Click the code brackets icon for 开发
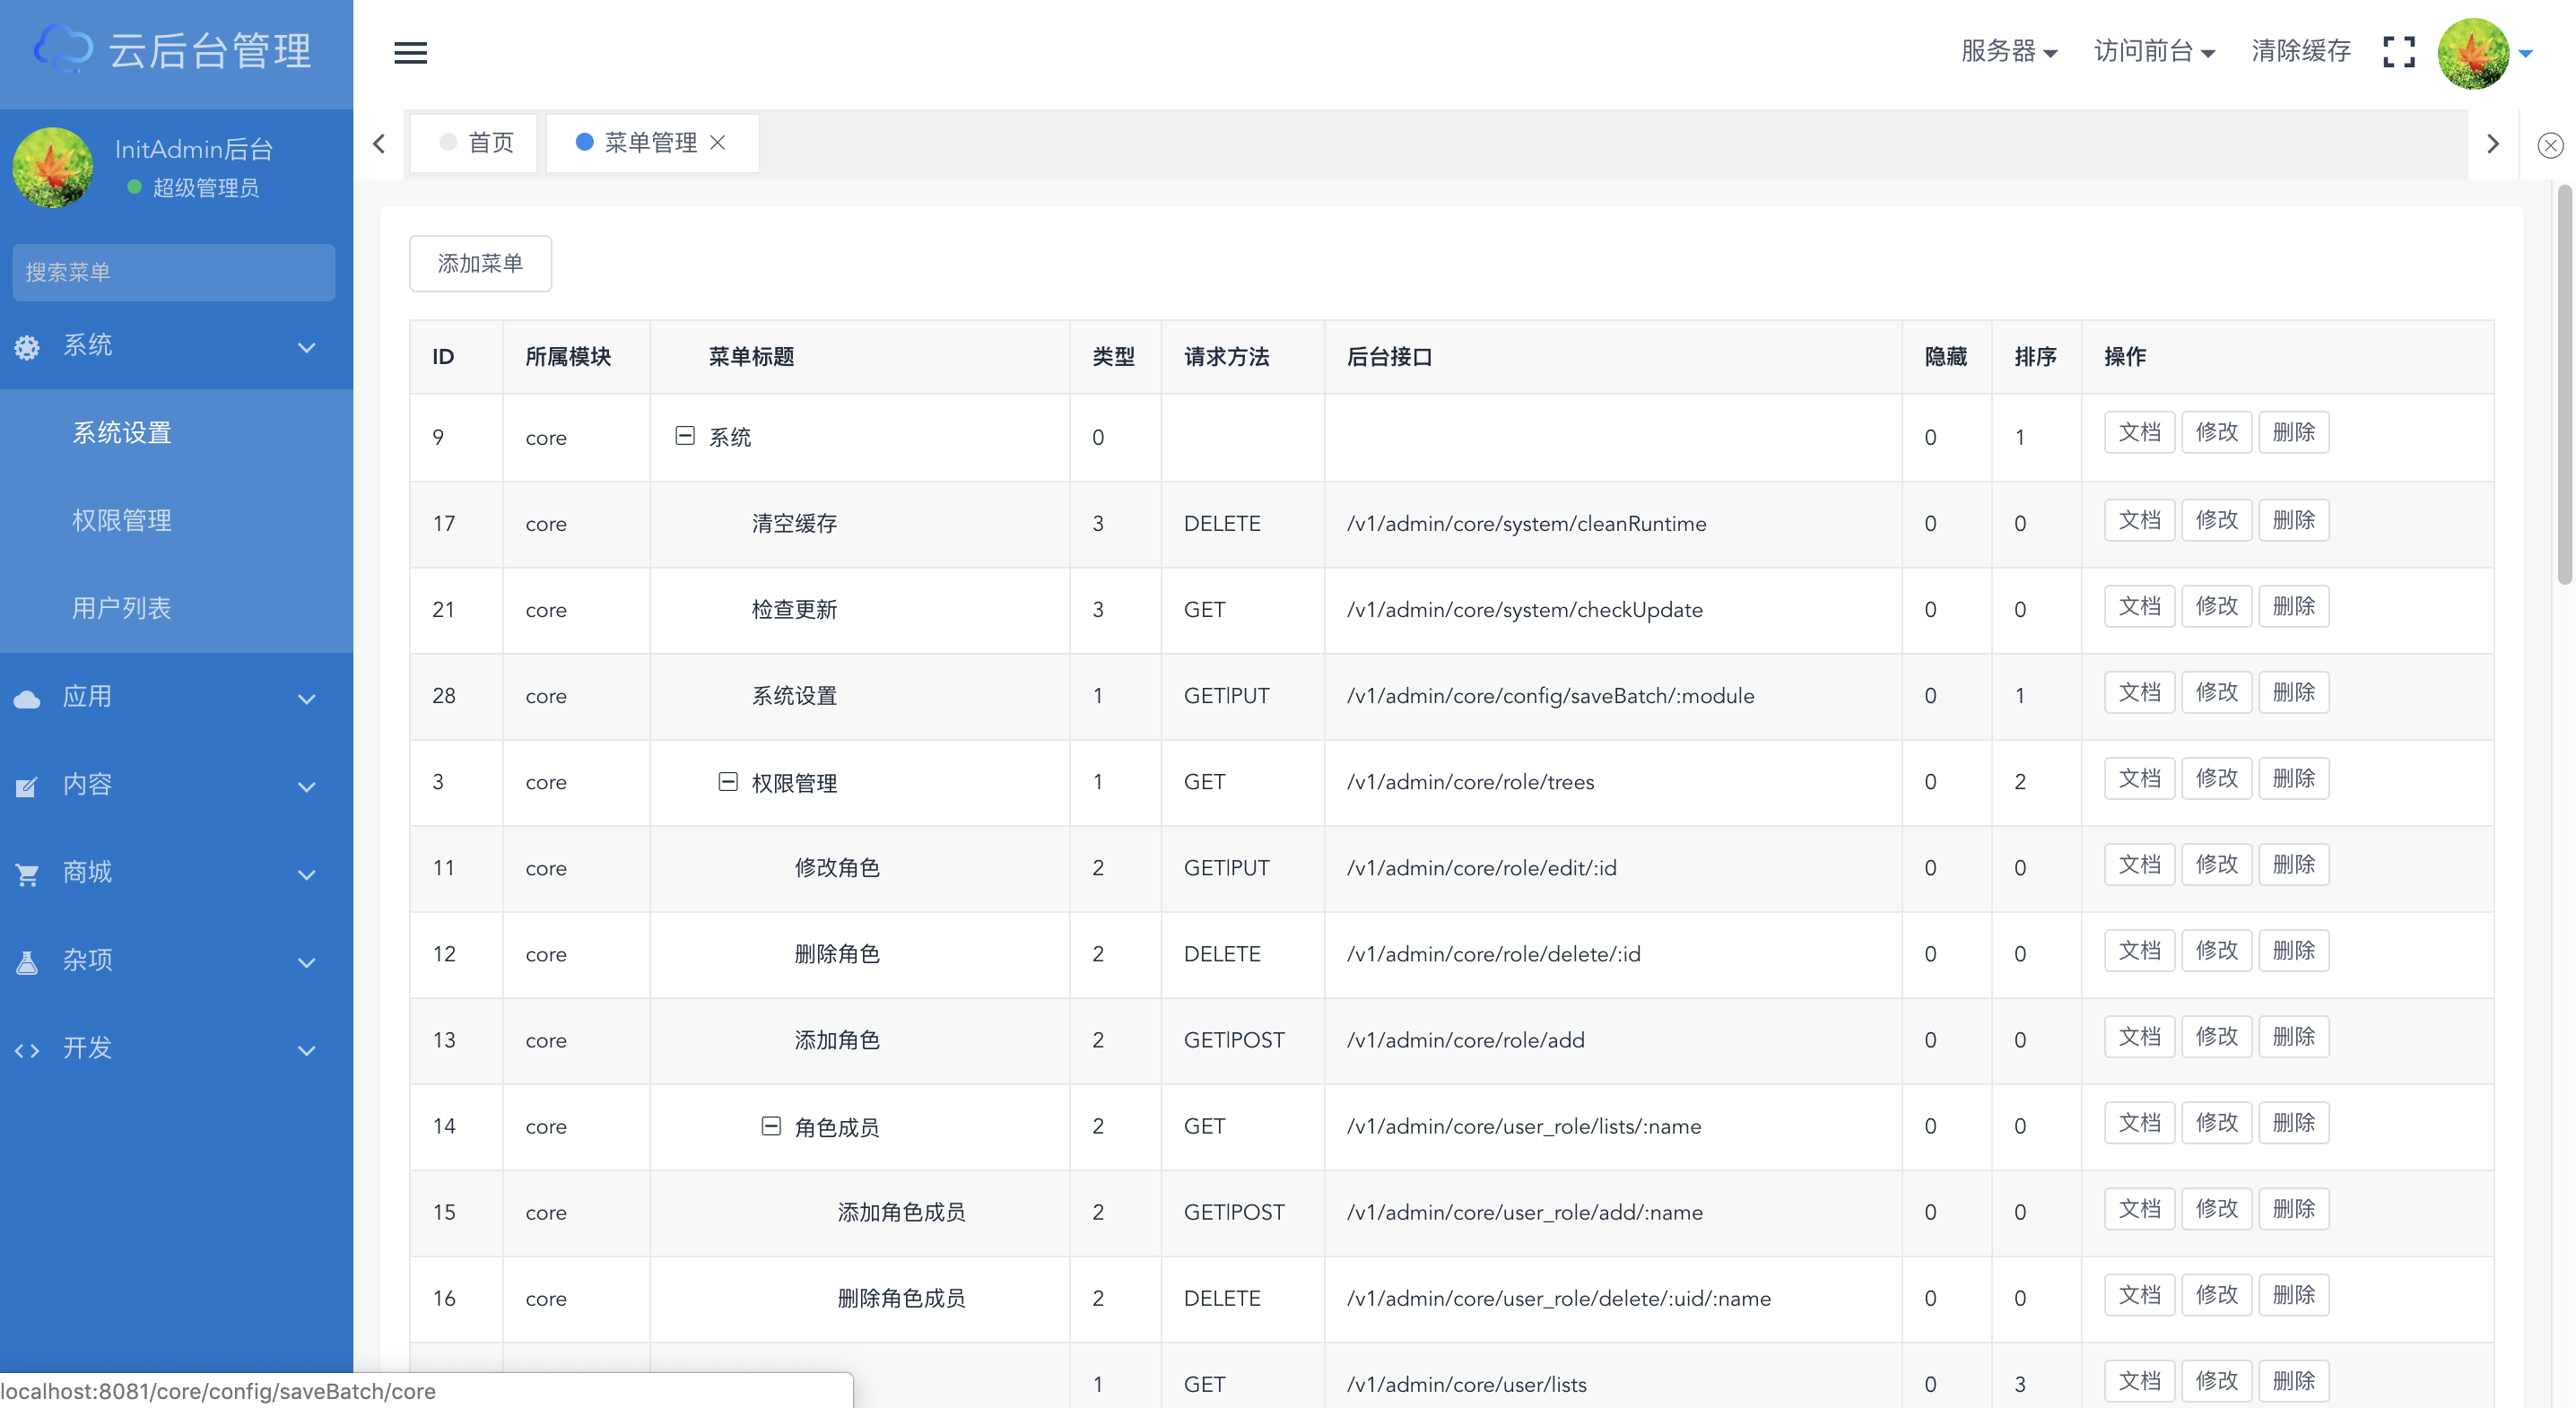 point(27,1050)
